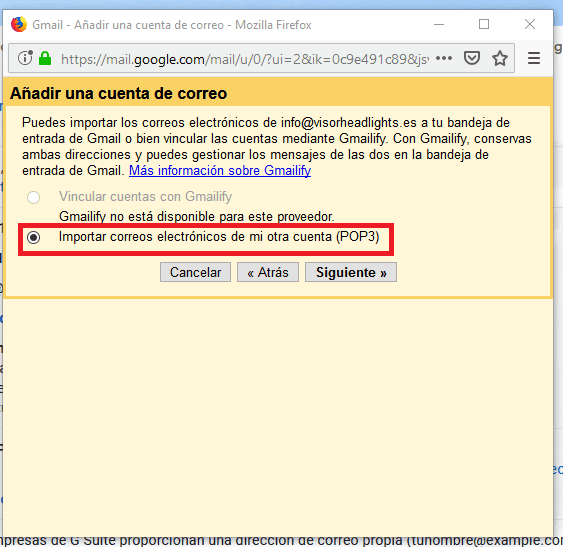Click the 'Añadir una cuenta de correo' heading

pos(118,93)
